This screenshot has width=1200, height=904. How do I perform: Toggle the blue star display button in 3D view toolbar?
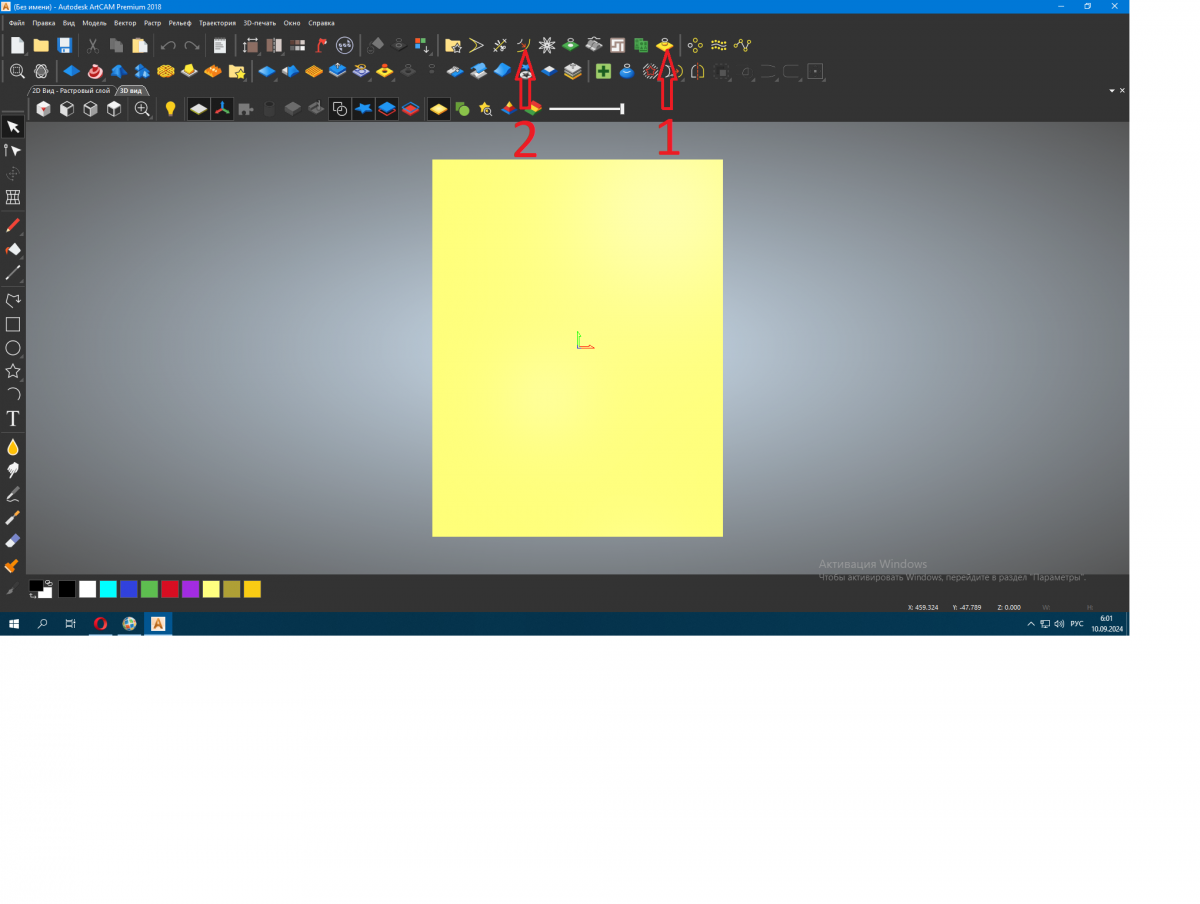pos(363,109)
